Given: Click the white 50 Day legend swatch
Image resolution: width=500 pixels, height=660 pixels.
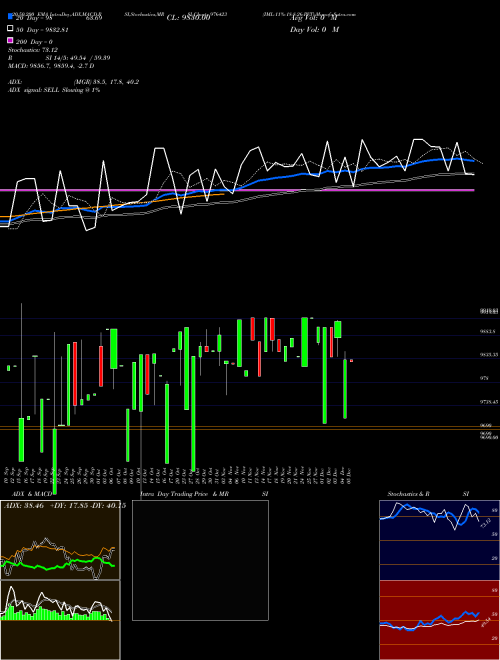Looking at the screenshot, I should point(10,29).
